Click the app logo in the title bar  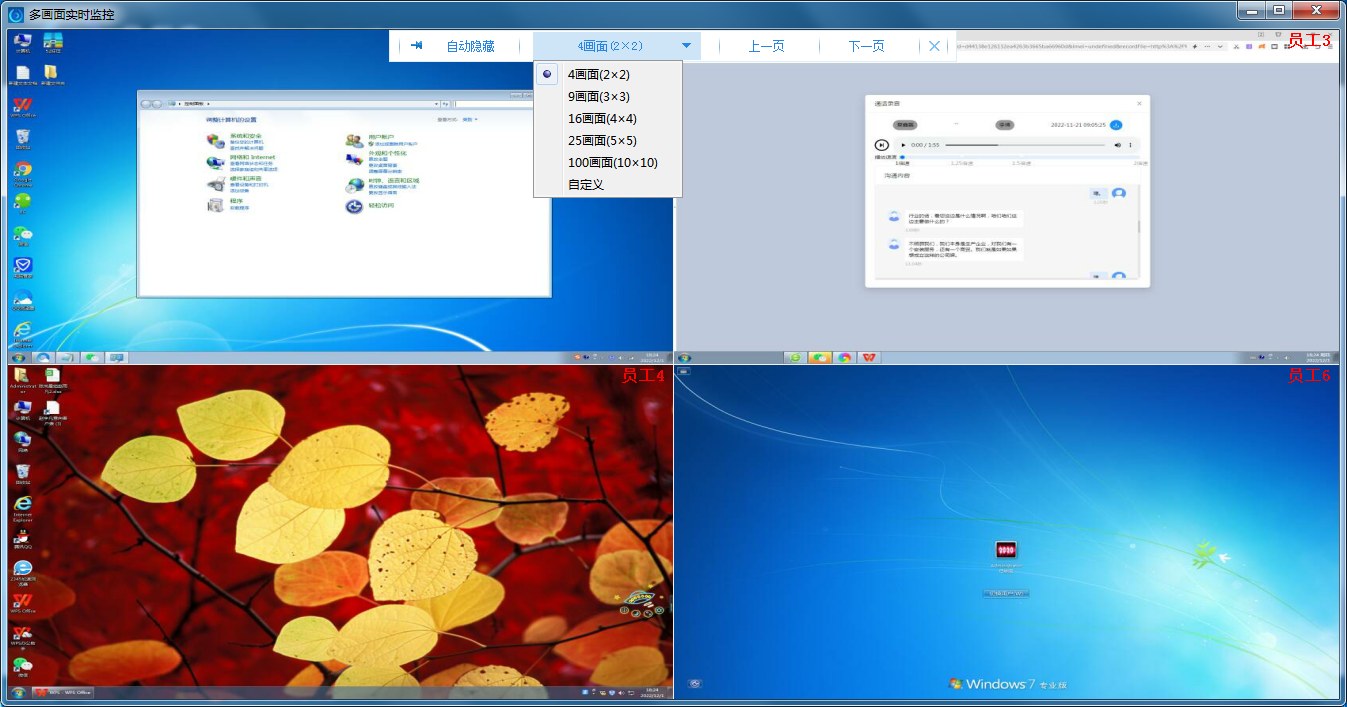click(x=15, y=14)
